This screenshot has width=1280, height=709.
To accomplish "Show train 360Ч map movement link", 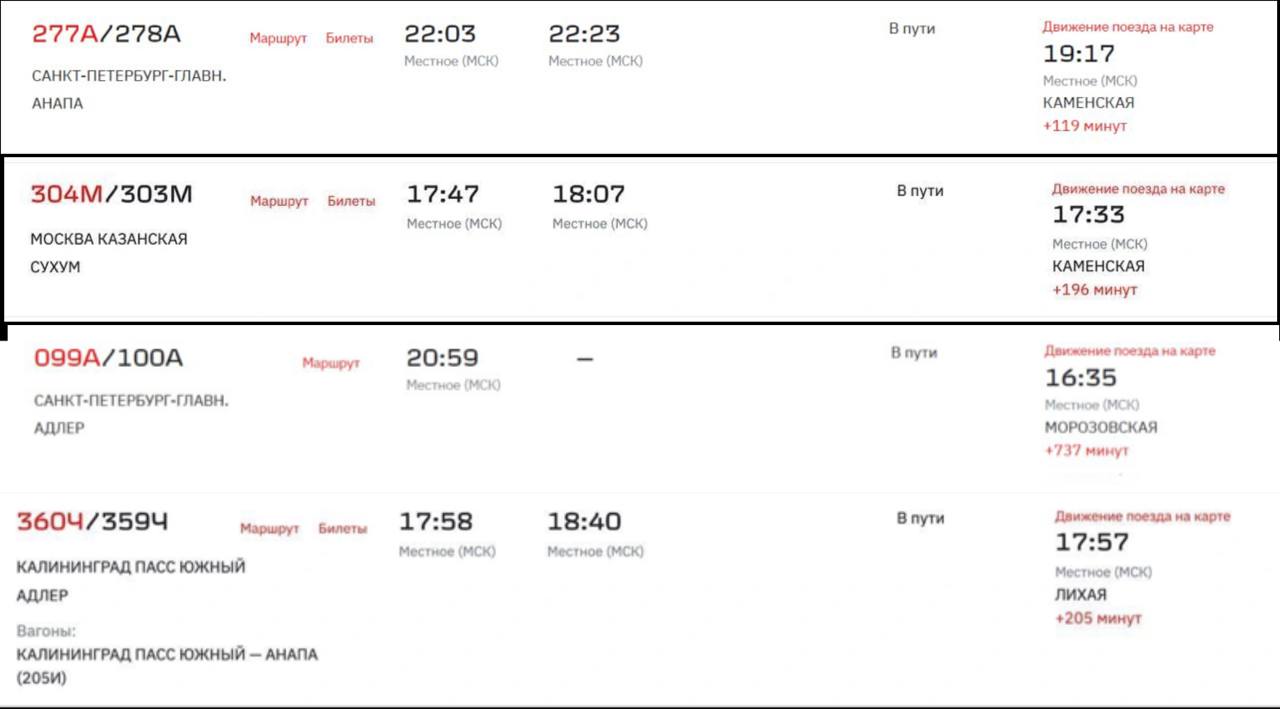I will (x=1142, y=517).
